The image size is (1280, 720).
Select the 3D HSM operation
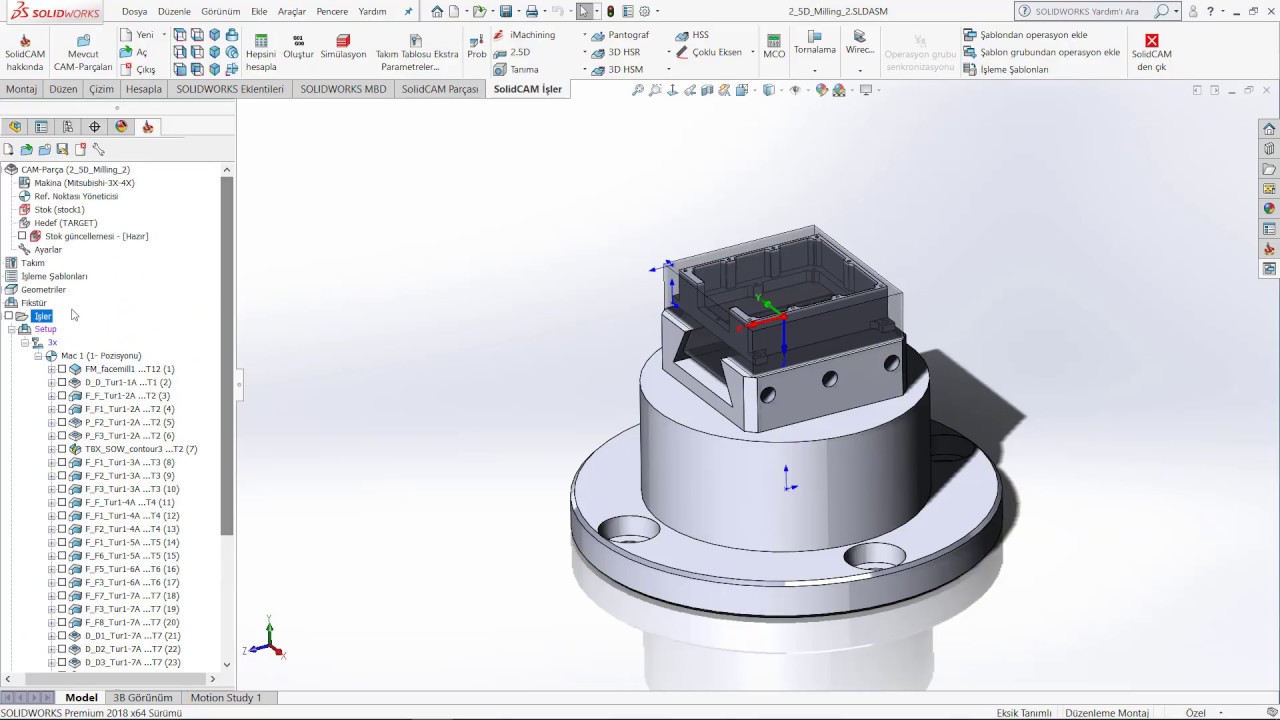pyautogui.click(x=617, y=70)
